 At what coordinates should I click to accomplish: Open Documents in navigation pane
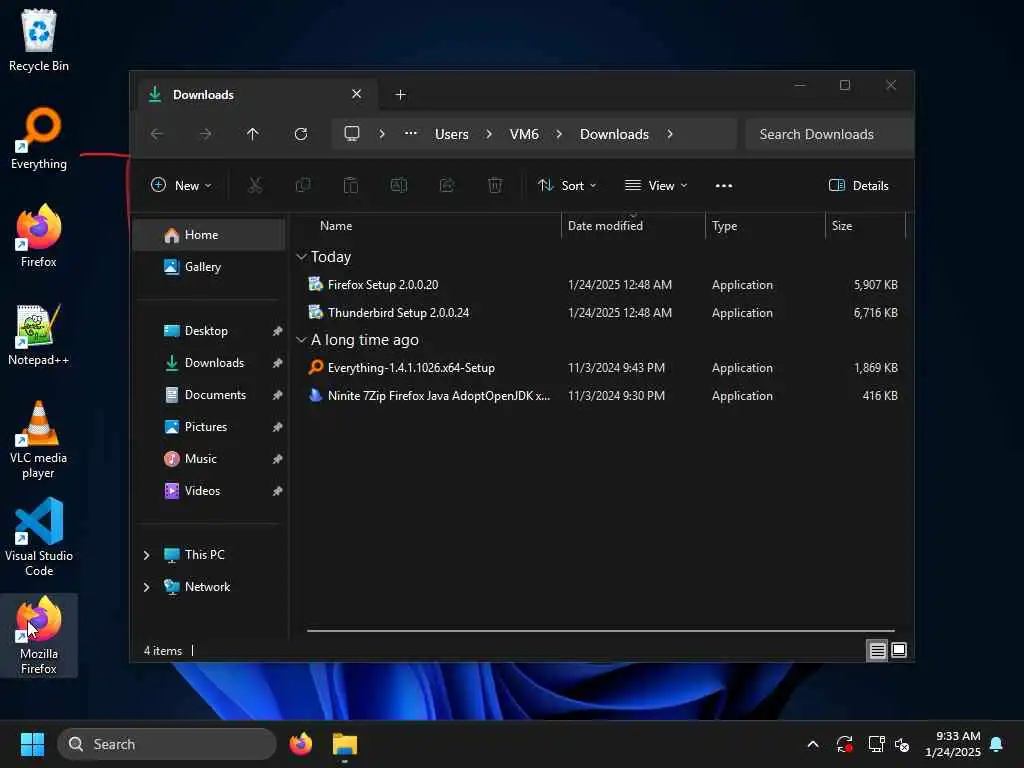pyautogui.click(x=209, y=395)
